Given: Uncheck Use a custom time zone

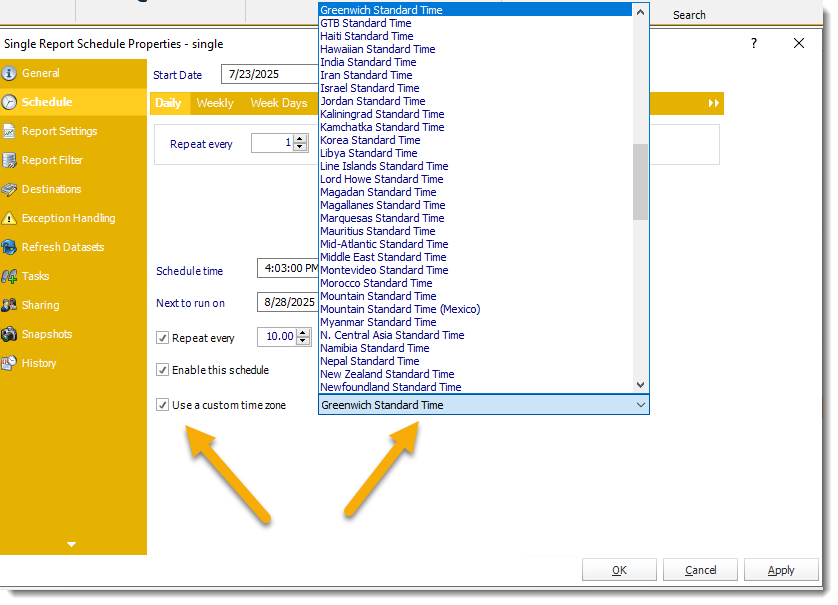Looking at the screenshot, I should [x=162, y=405].
